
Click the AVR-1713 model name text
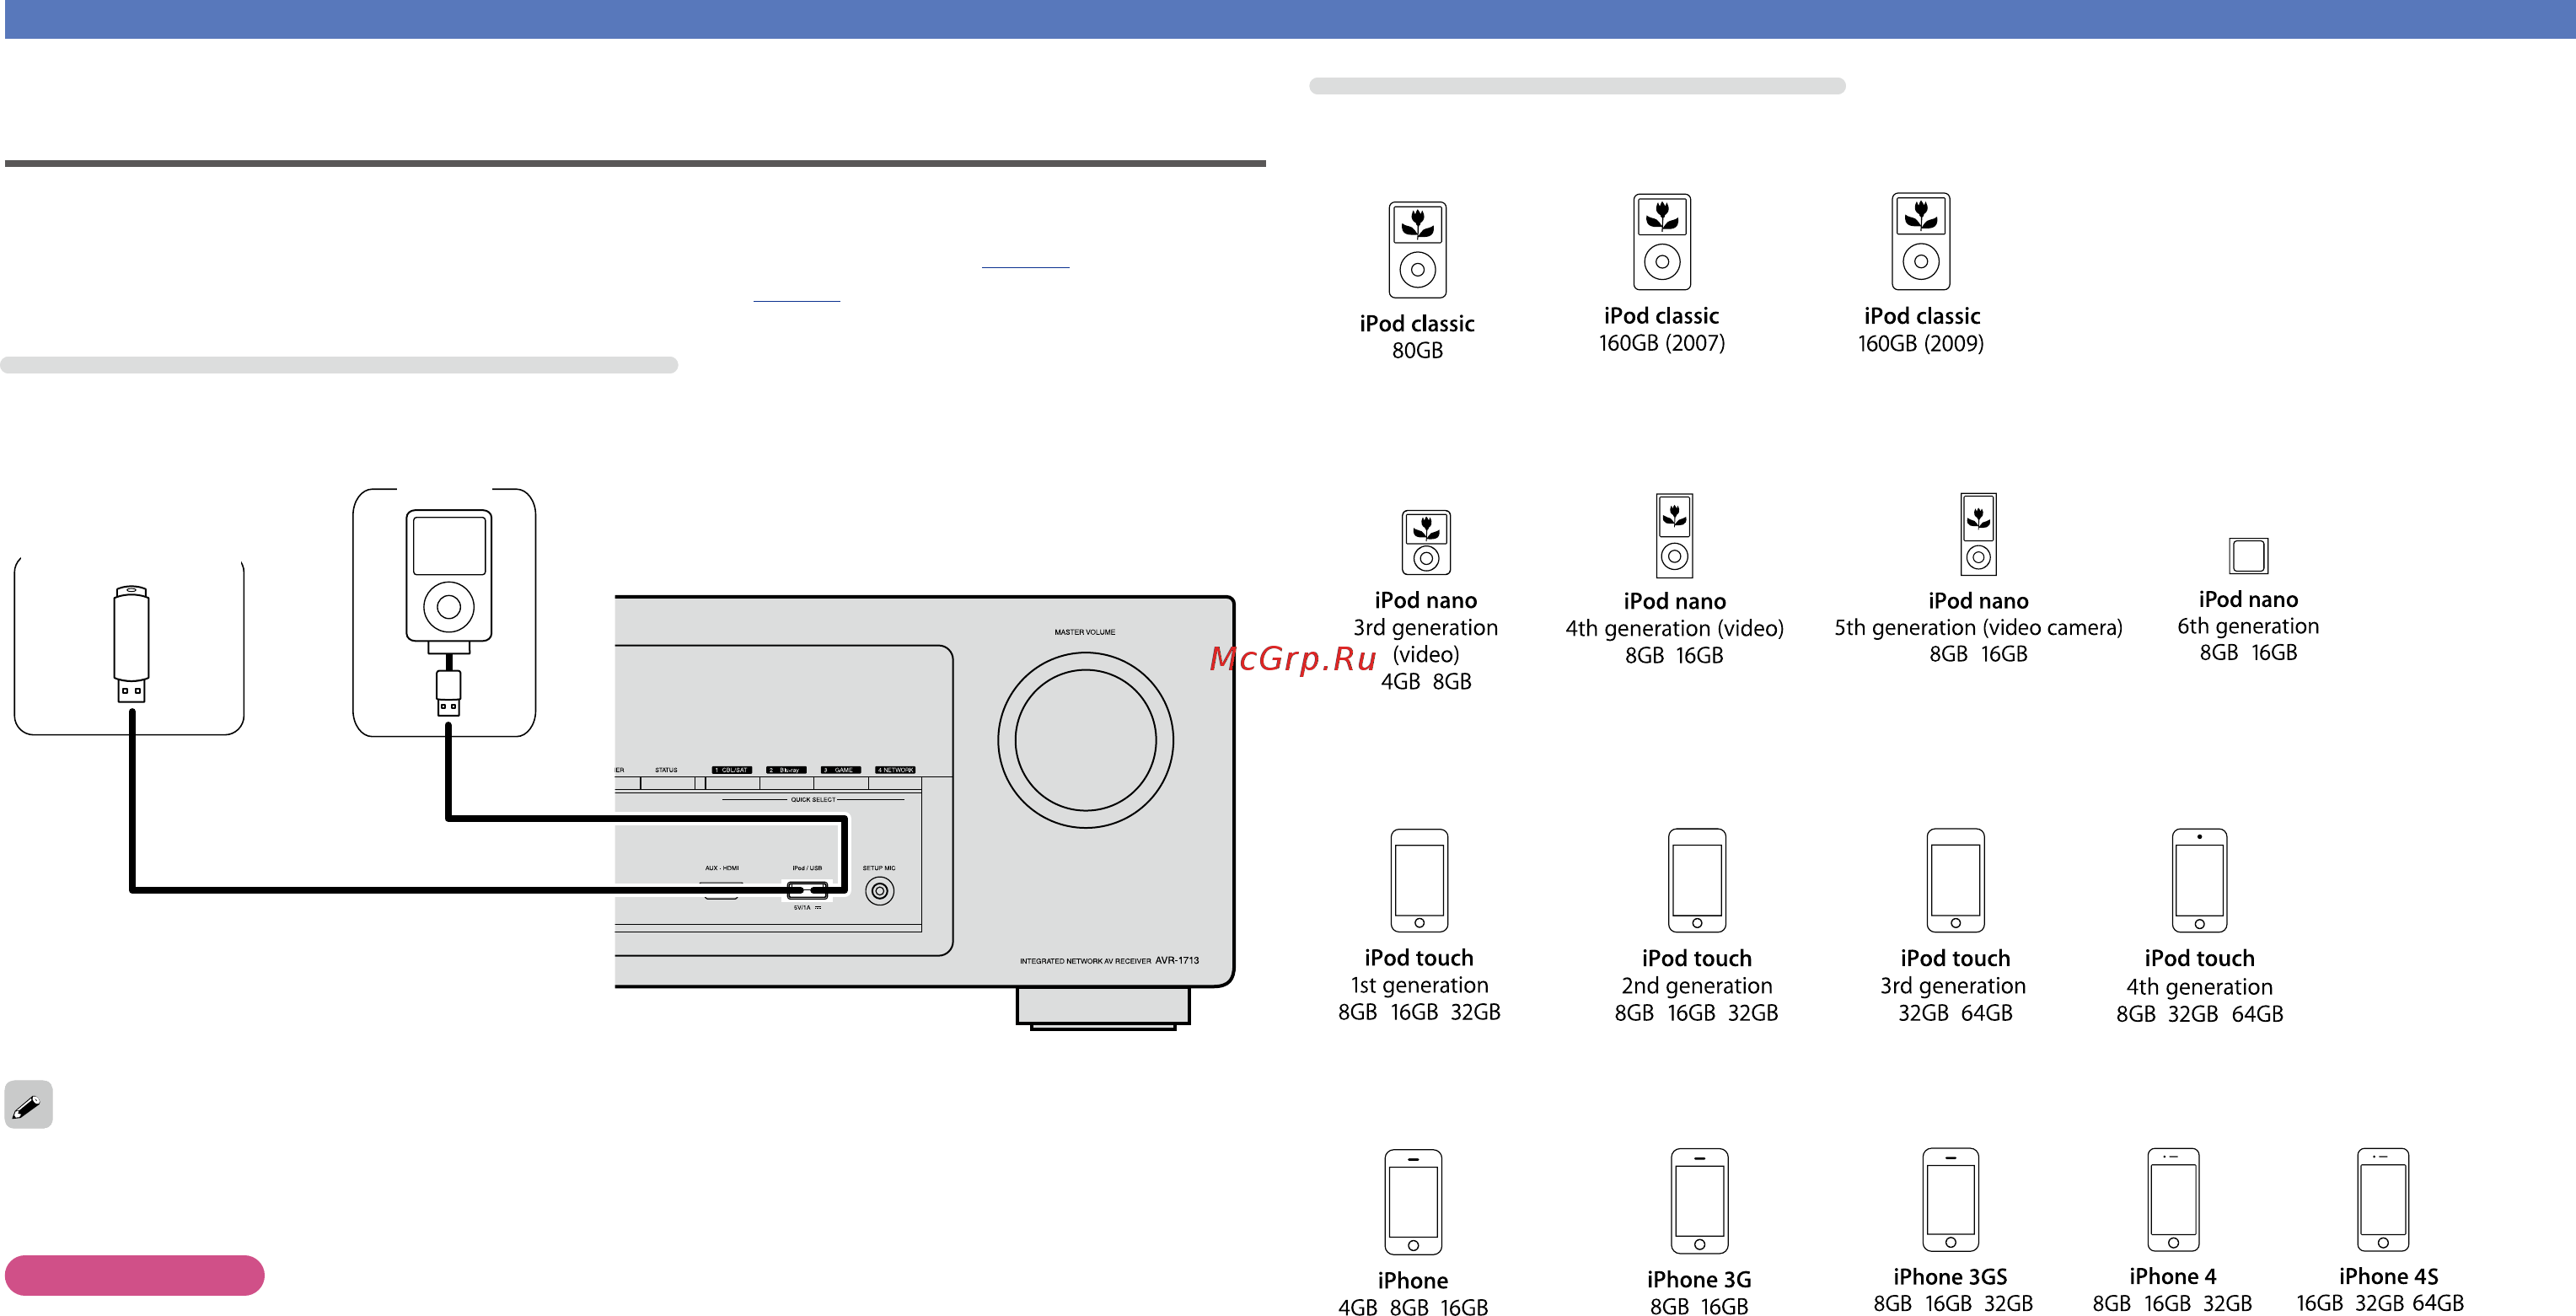[1176, 960]
